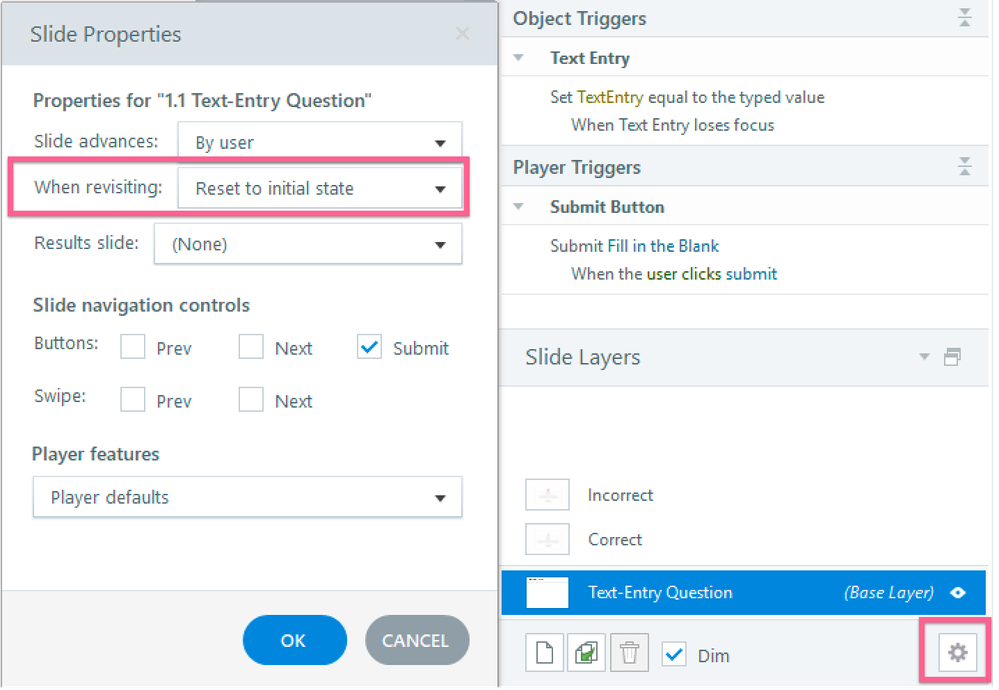Uncheck the Submit button checkbox
Image resolution: width=999 pixels, height=690 pixels.
pos(369,347)
